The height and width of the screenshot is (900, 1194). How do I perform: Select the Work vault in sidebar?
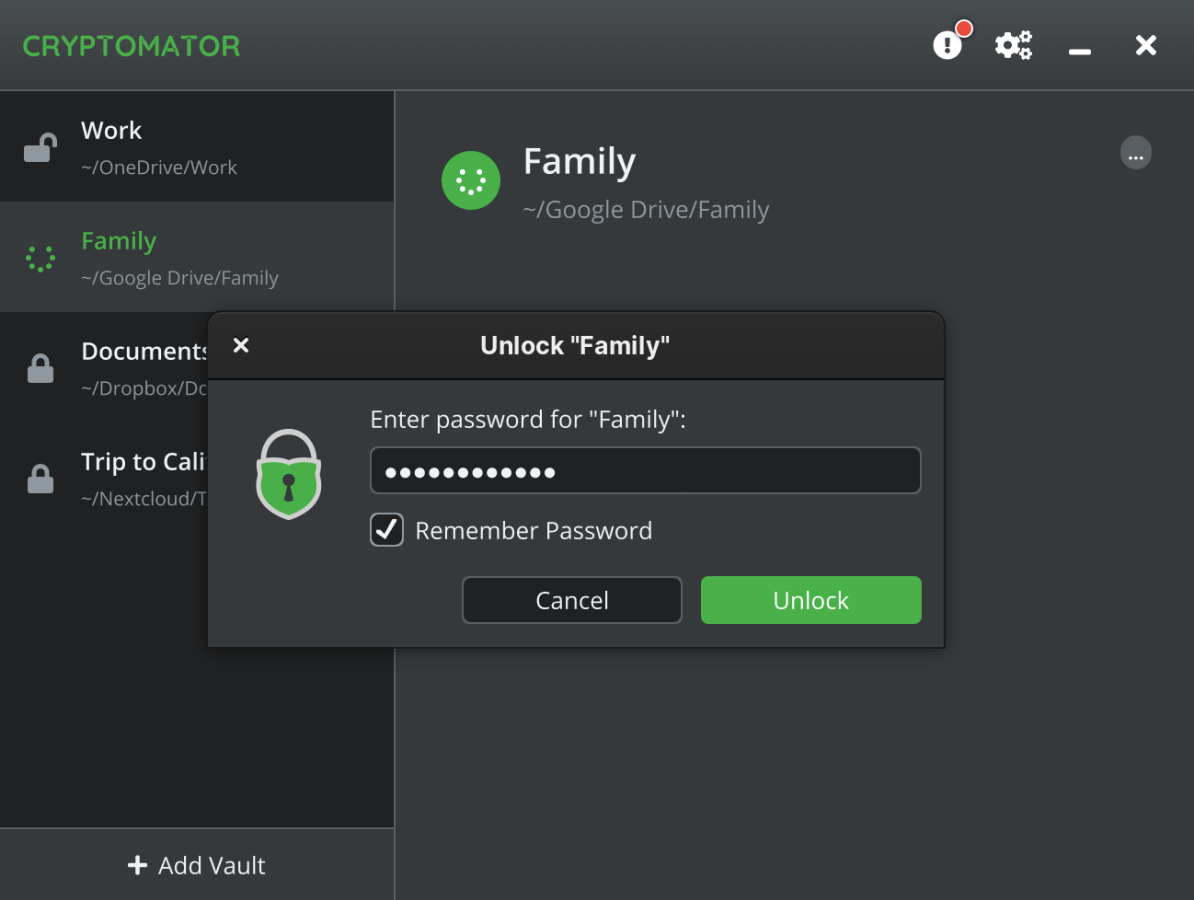click(200, 147)
